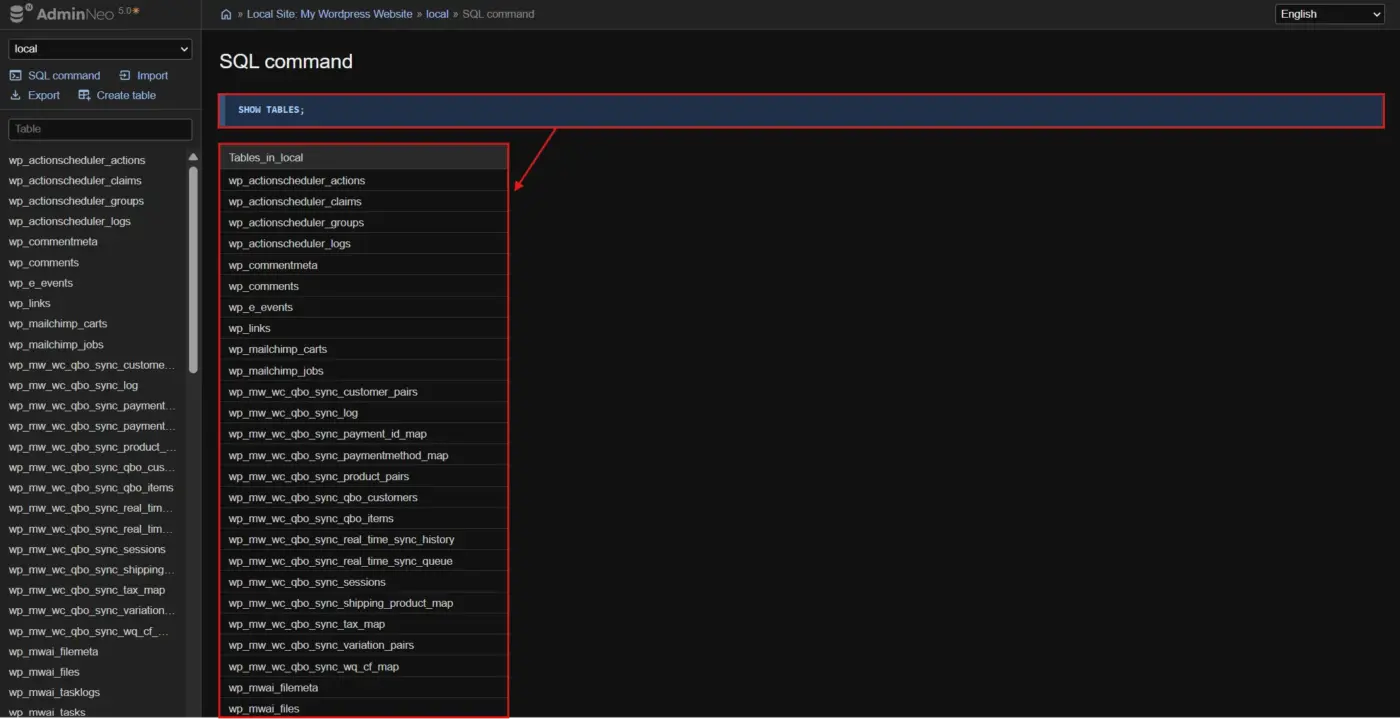This screenshot has width=1400, height=719.
Task: Select wp_commentmeta in the results table
Action: tap(364, 266)
